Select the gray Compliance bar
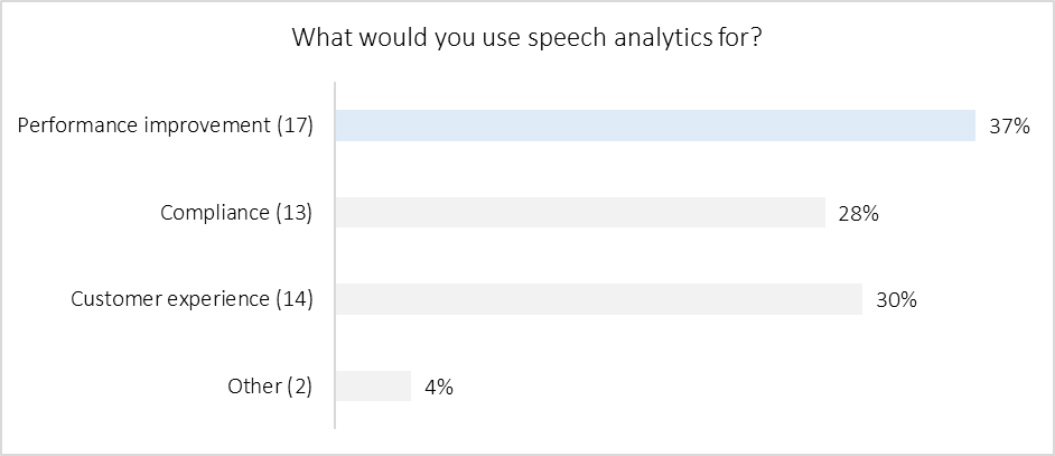 click(x=580, y=212)
